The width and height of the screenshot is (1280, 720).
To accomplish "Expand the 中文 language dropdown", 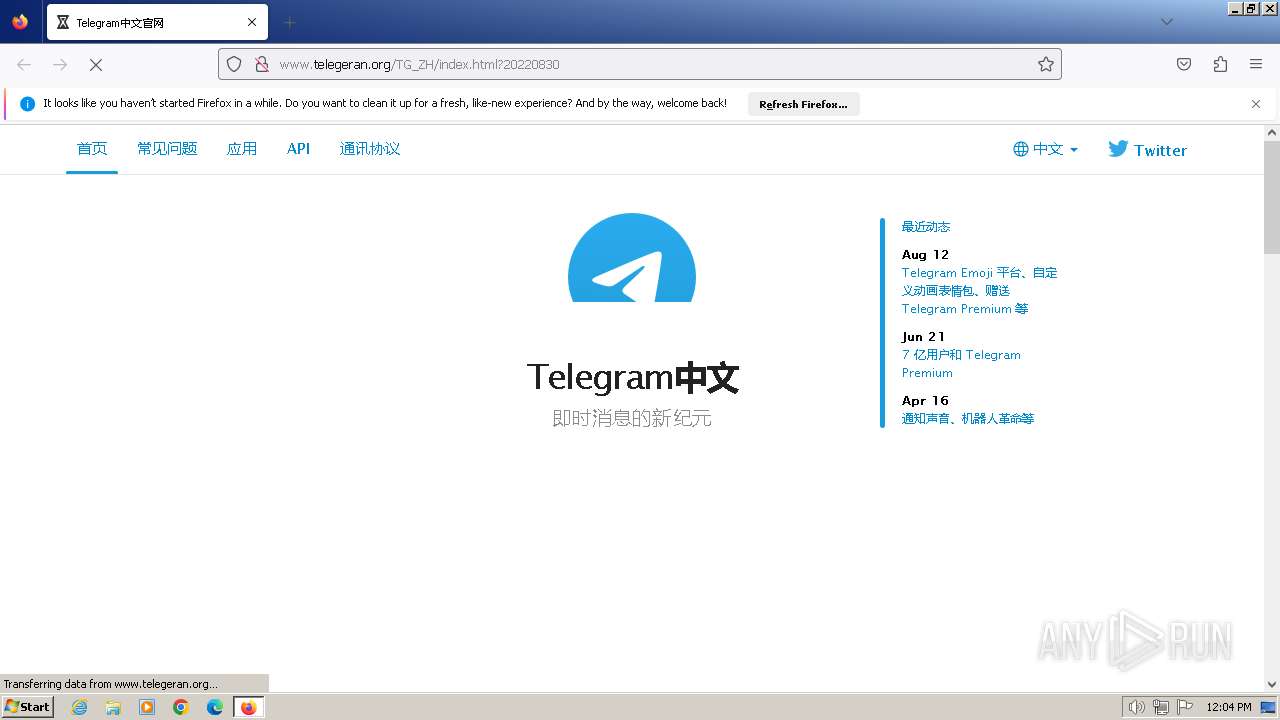I will 1046,149.
